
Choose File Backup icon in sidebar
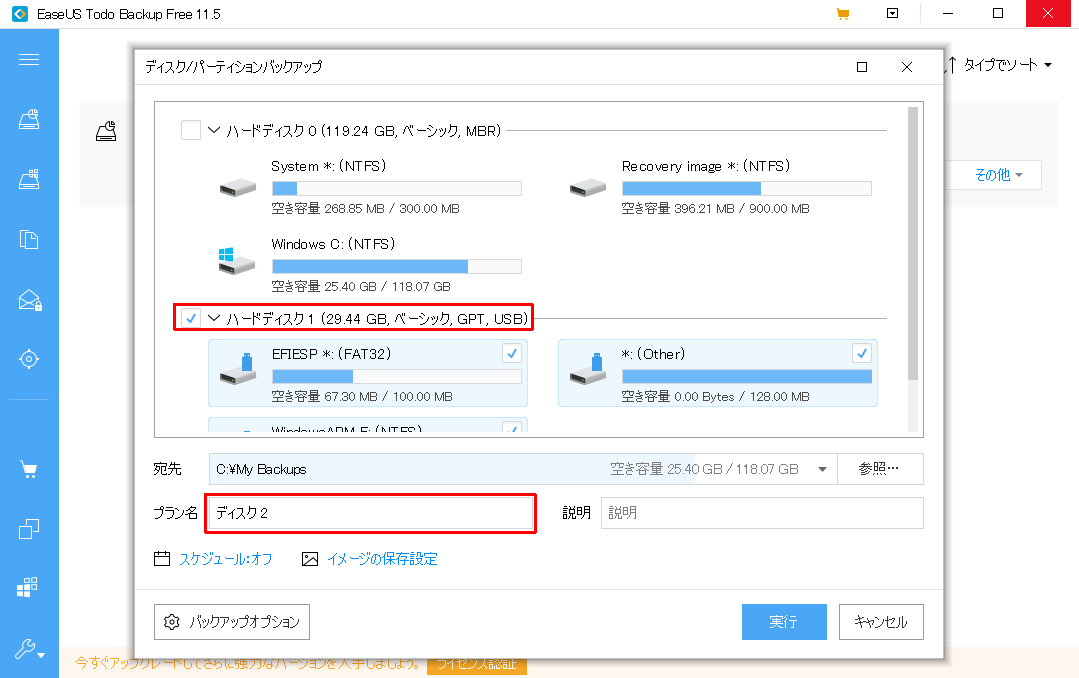pyautogui.click(x=29, y=240)
